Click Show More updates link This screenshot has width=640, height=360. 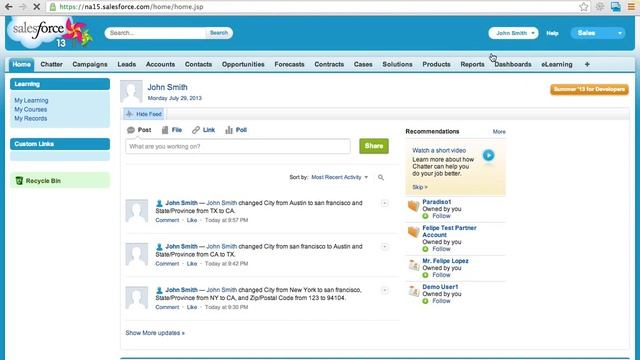pos(155,333)
